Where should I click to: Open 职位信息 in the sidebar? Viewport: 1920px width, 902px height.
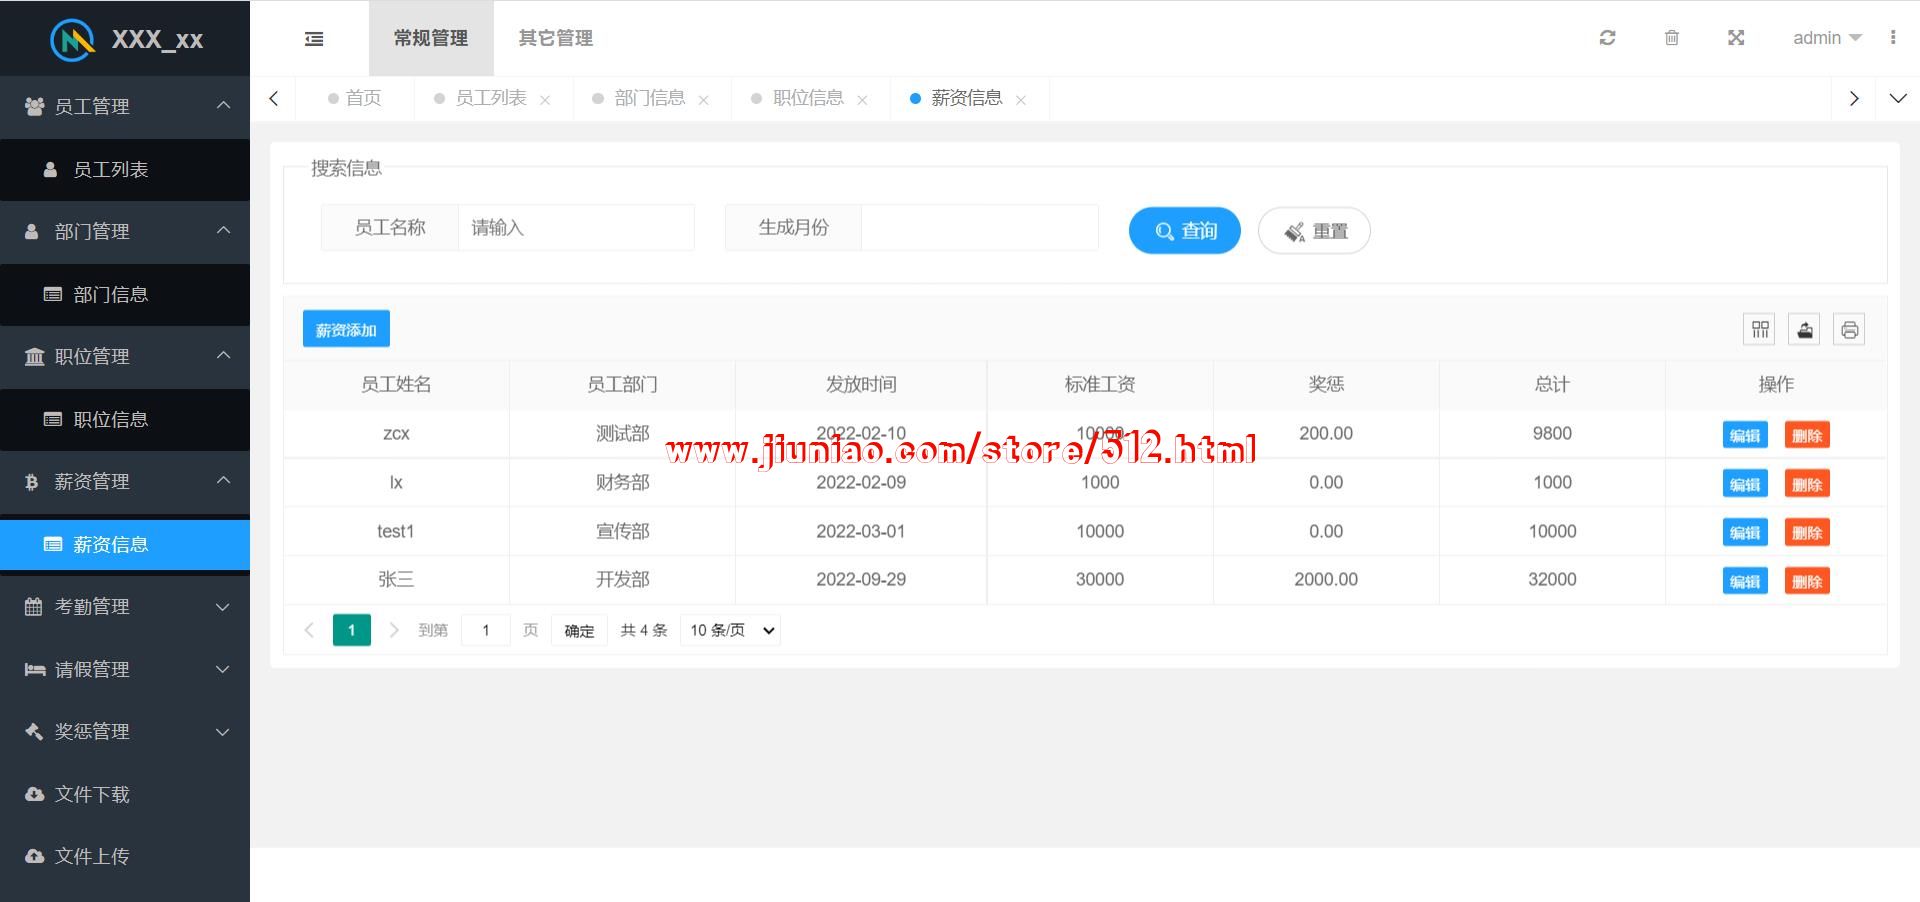(125, 420)
